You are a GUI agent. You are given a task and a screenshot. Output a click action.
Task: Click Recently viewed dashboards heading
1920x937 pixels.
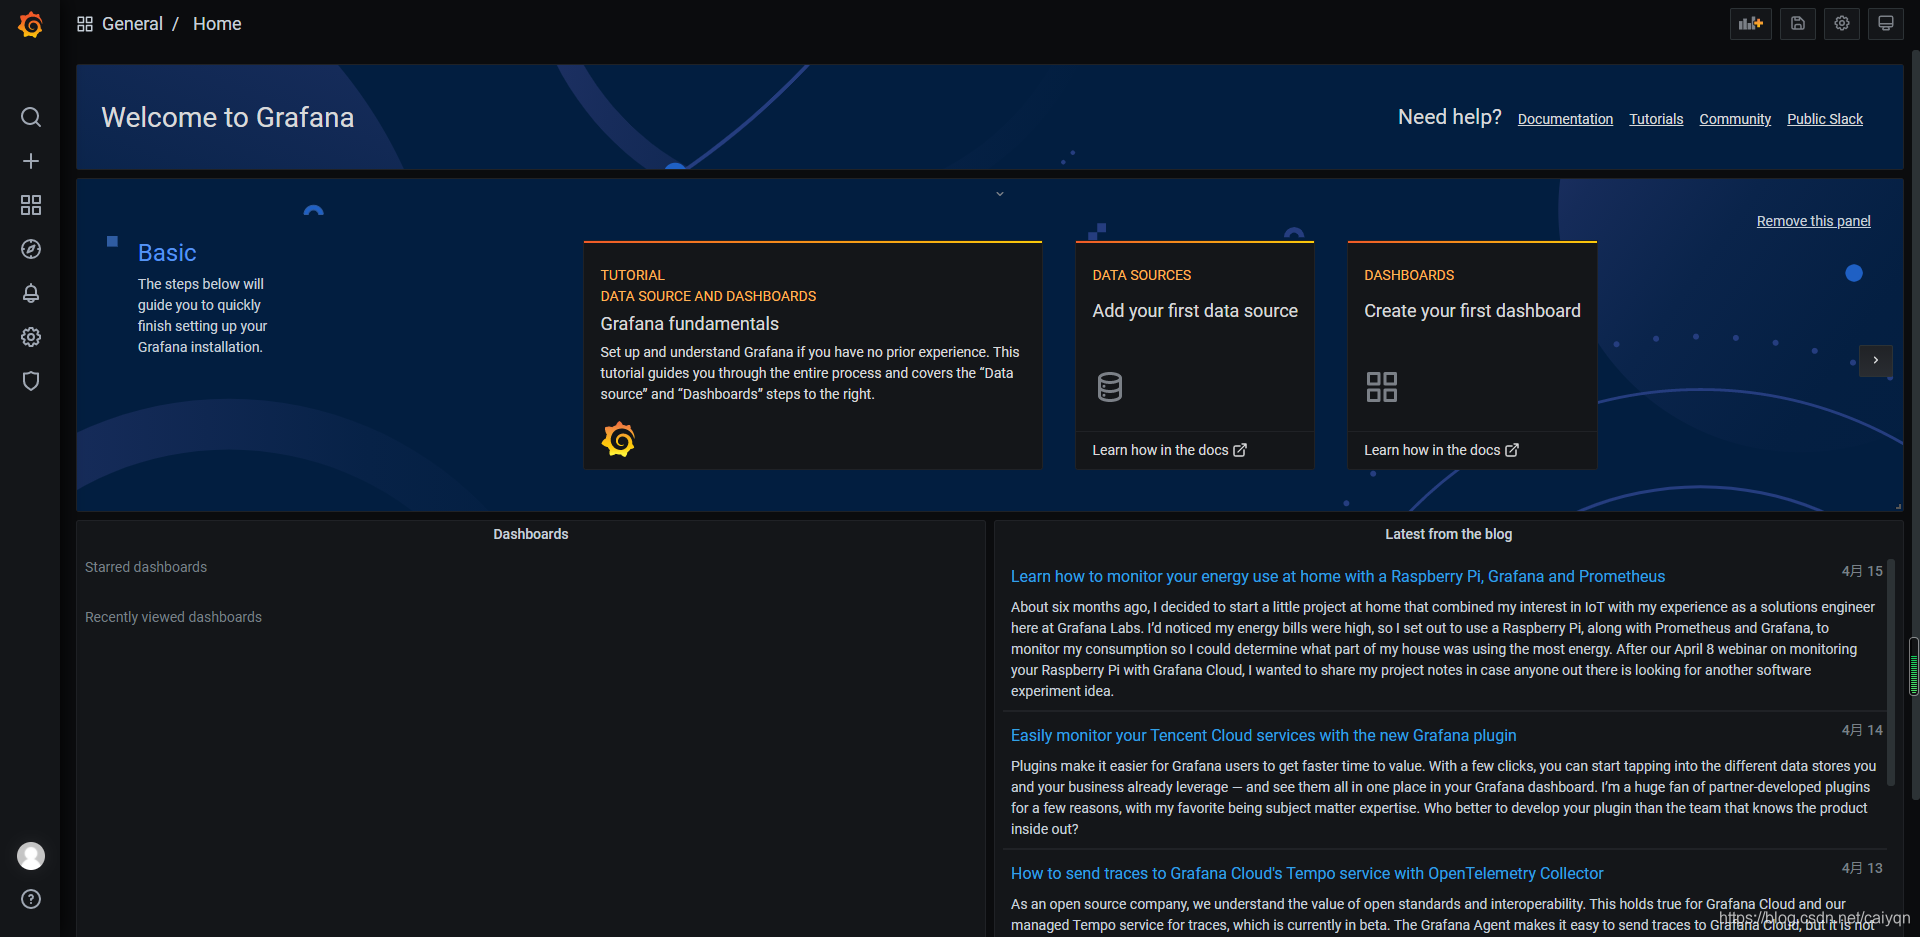tap(173, 617)
